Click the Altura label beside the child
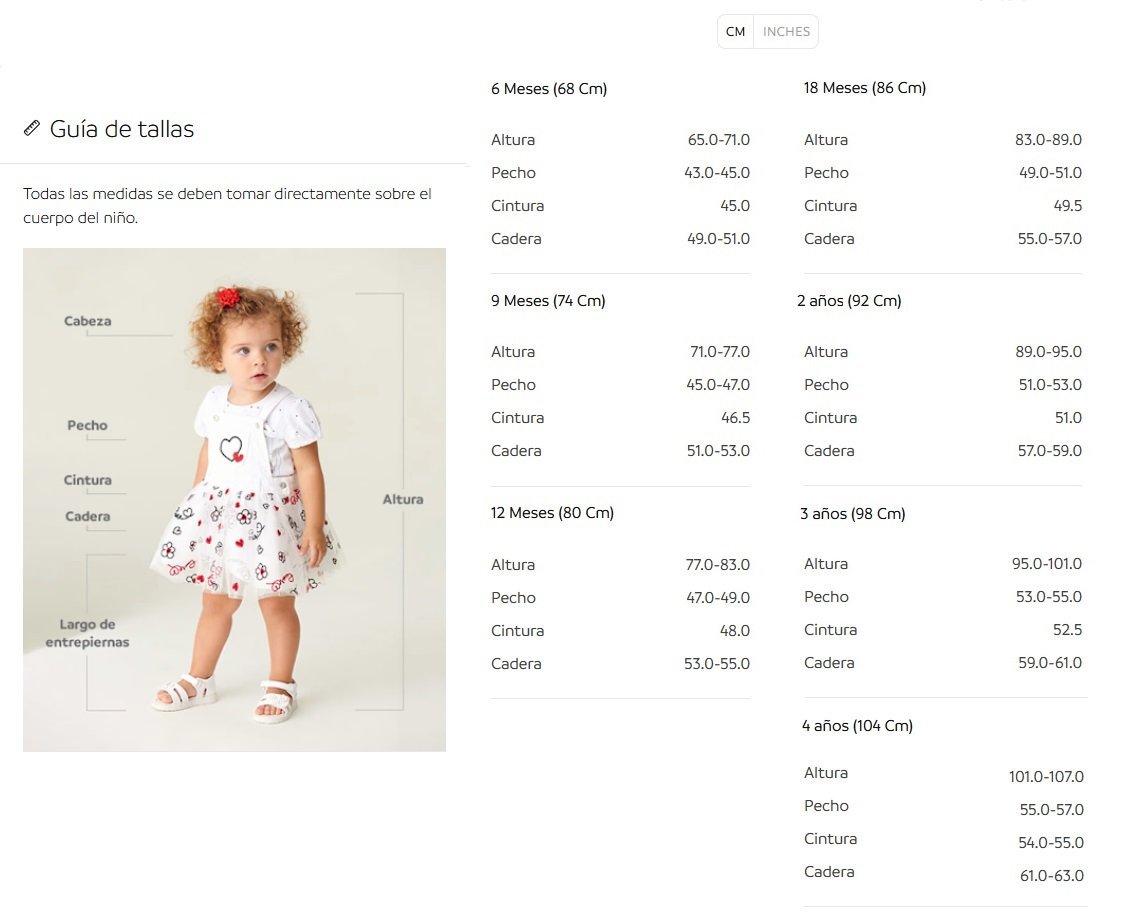The image size is (1122, 919). [403, 499]
